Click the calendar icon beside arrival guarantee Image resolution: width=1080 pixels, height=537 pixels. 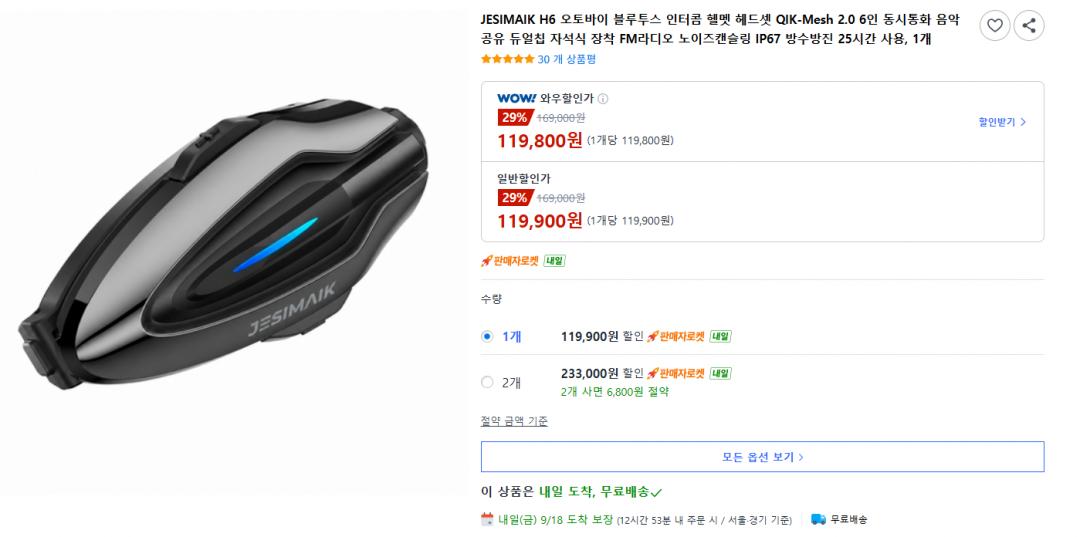coord(487,519)
